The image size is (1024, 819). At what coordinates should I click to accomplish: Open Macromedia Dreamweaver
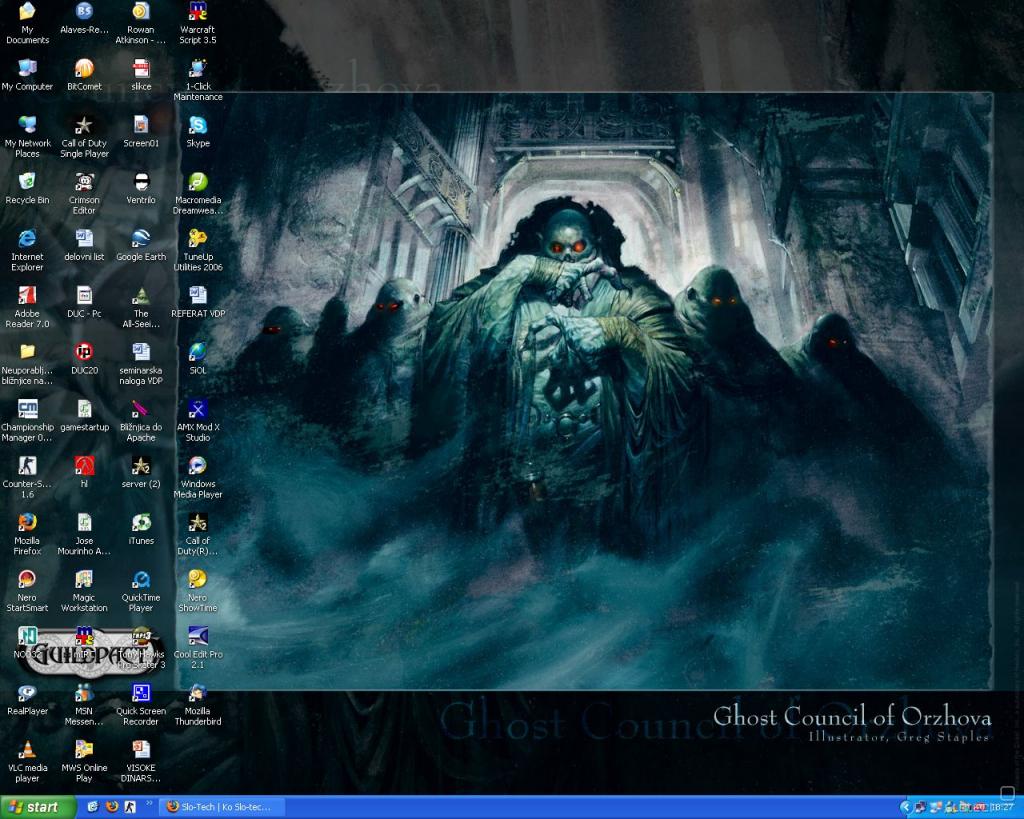pyautogui.click(x=198, y=193)
